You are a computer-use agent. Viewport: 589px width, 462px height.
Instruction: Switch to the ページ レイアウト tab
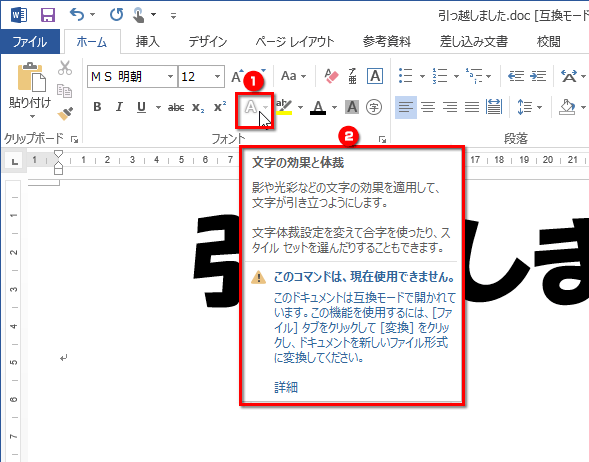(x=295, y=41)
